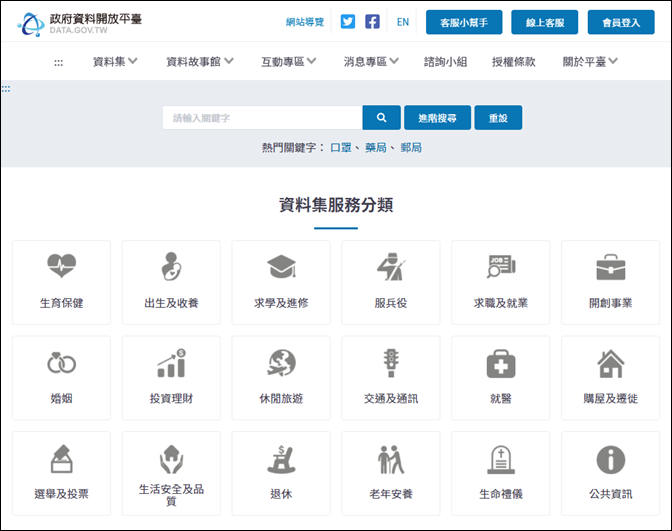Screen dimensions: 672x531
Task: Click the blue accesskey dots in gray area
Action: click(6, 89)
